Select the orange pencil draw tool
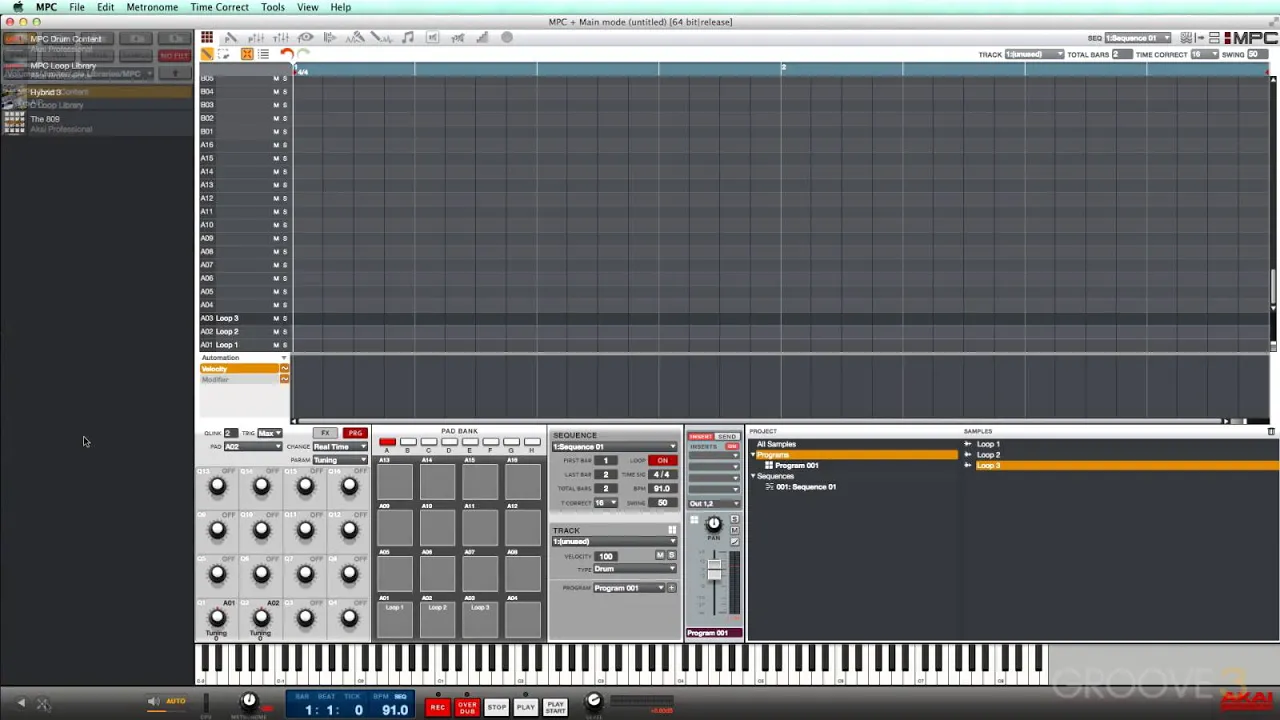 207,54
